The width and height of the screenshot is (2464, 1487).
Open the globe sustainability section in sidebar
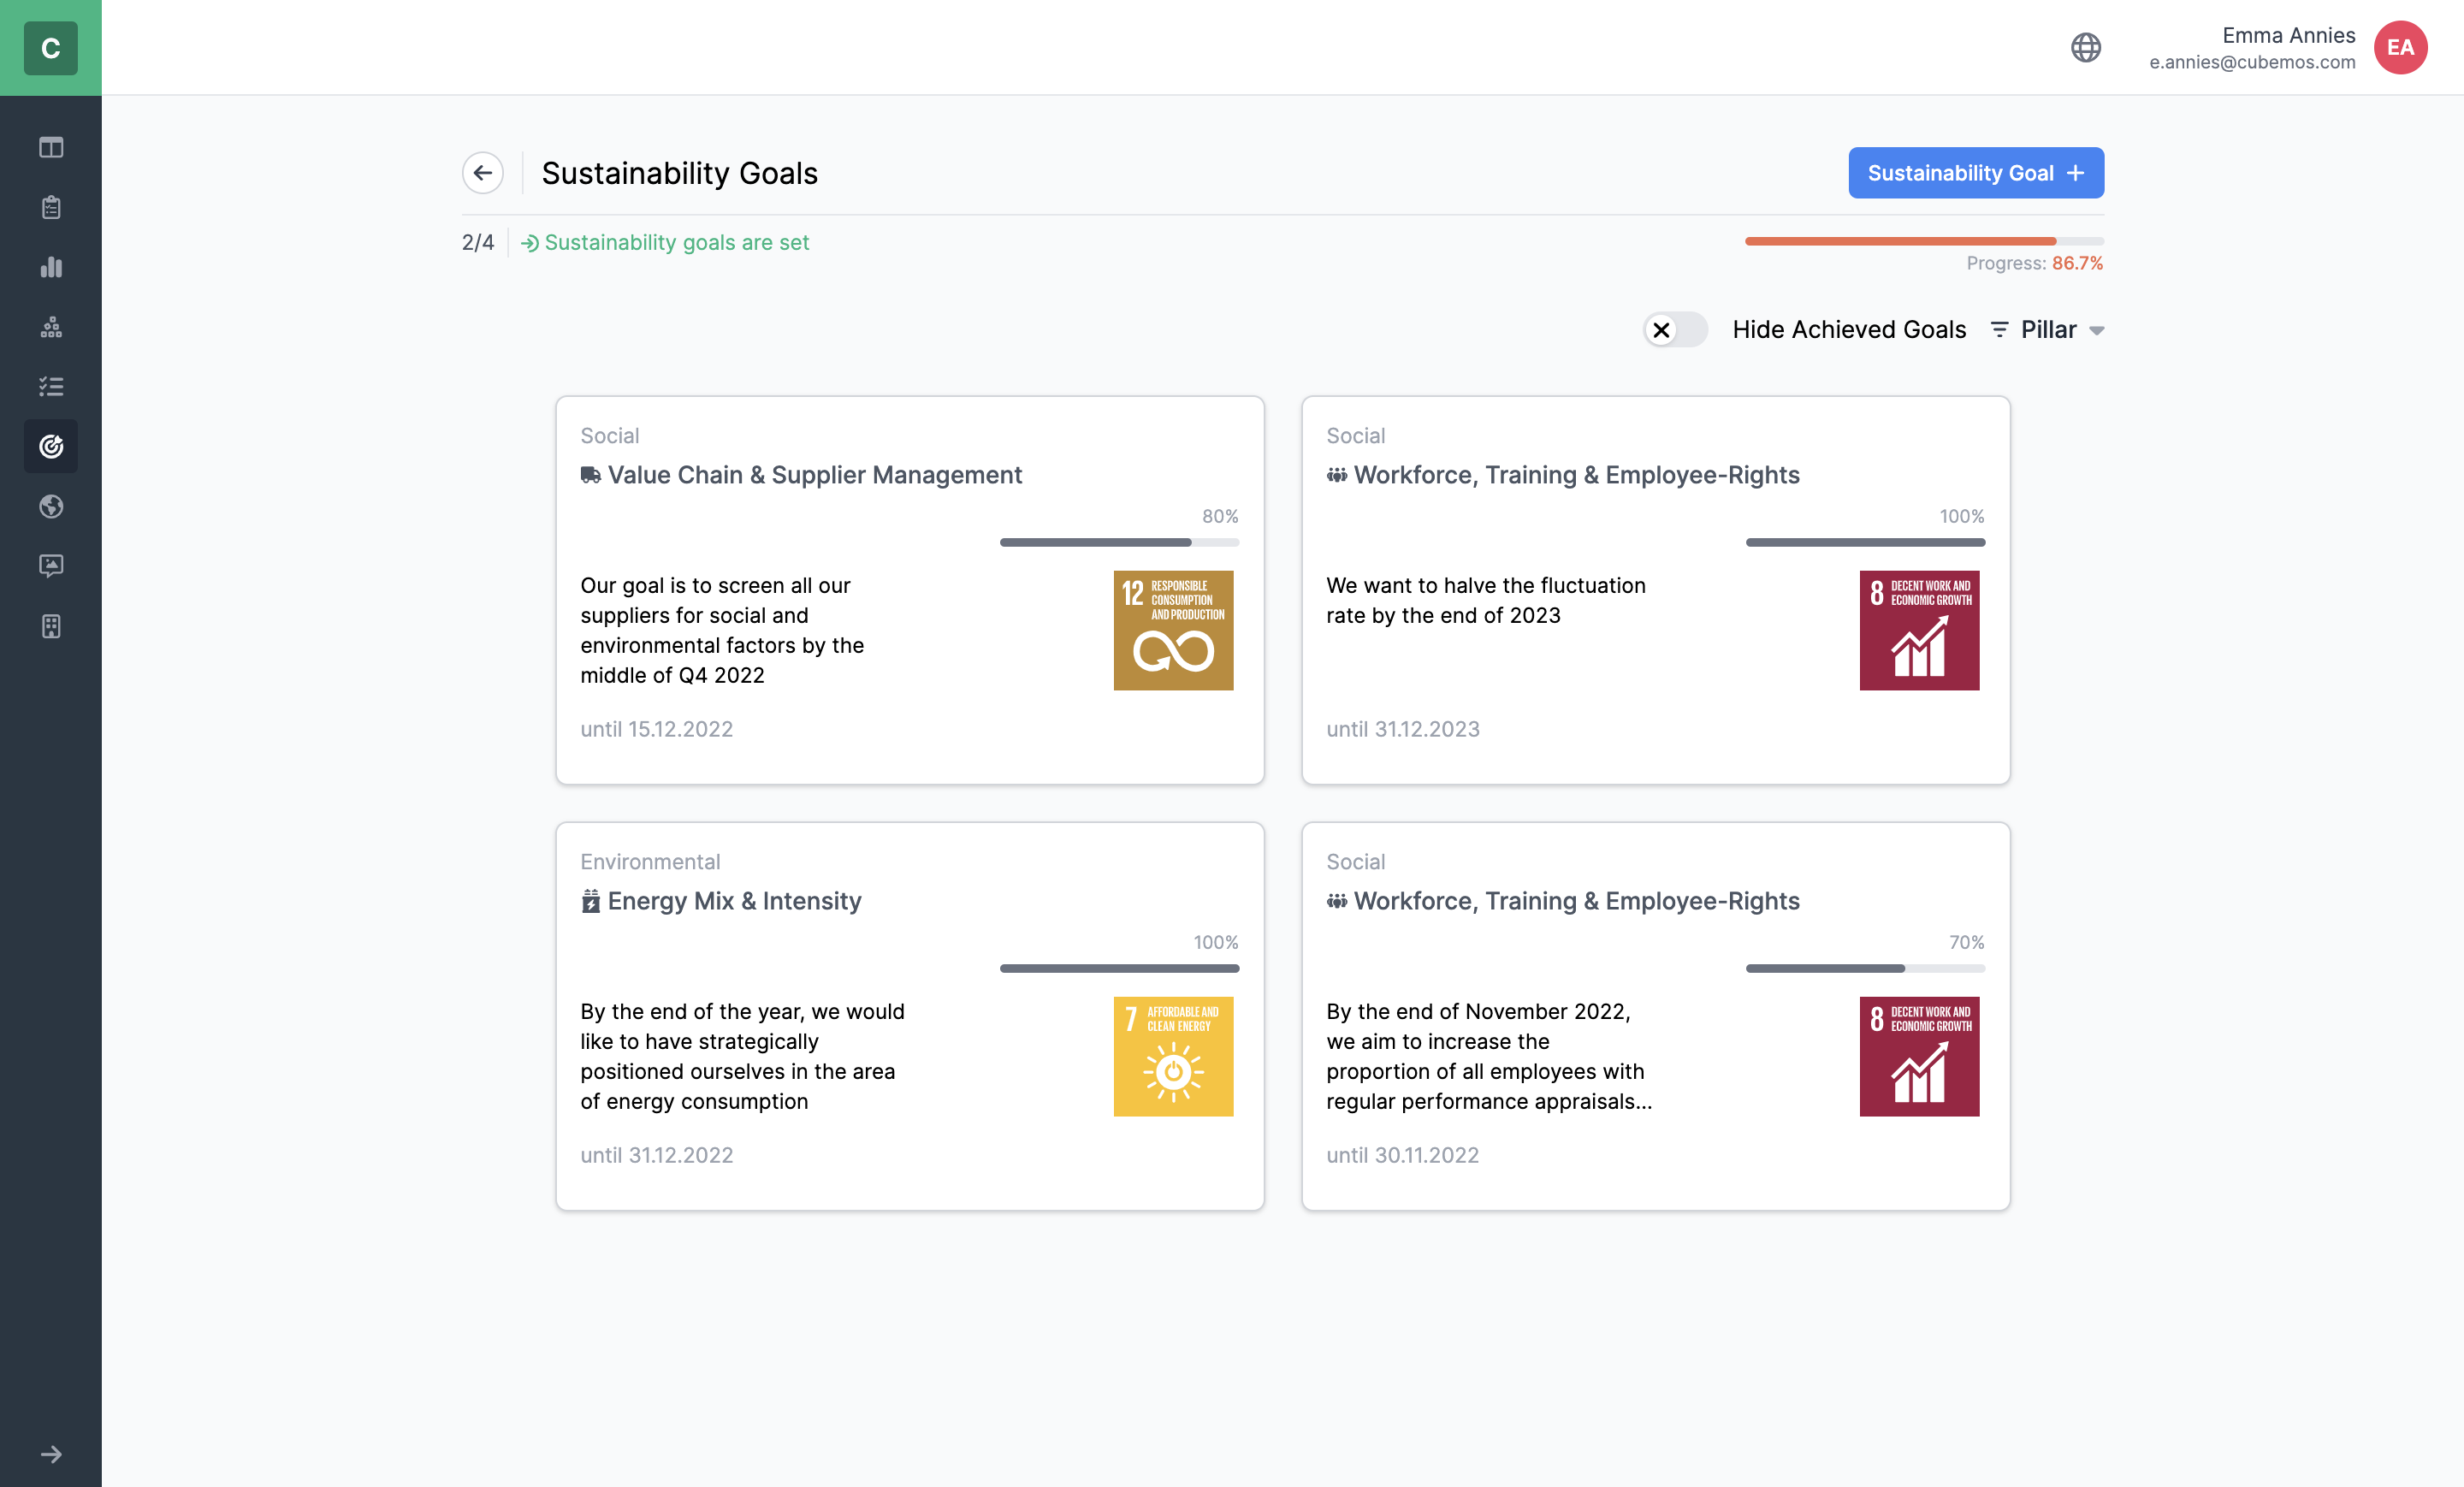pos(51,506)
